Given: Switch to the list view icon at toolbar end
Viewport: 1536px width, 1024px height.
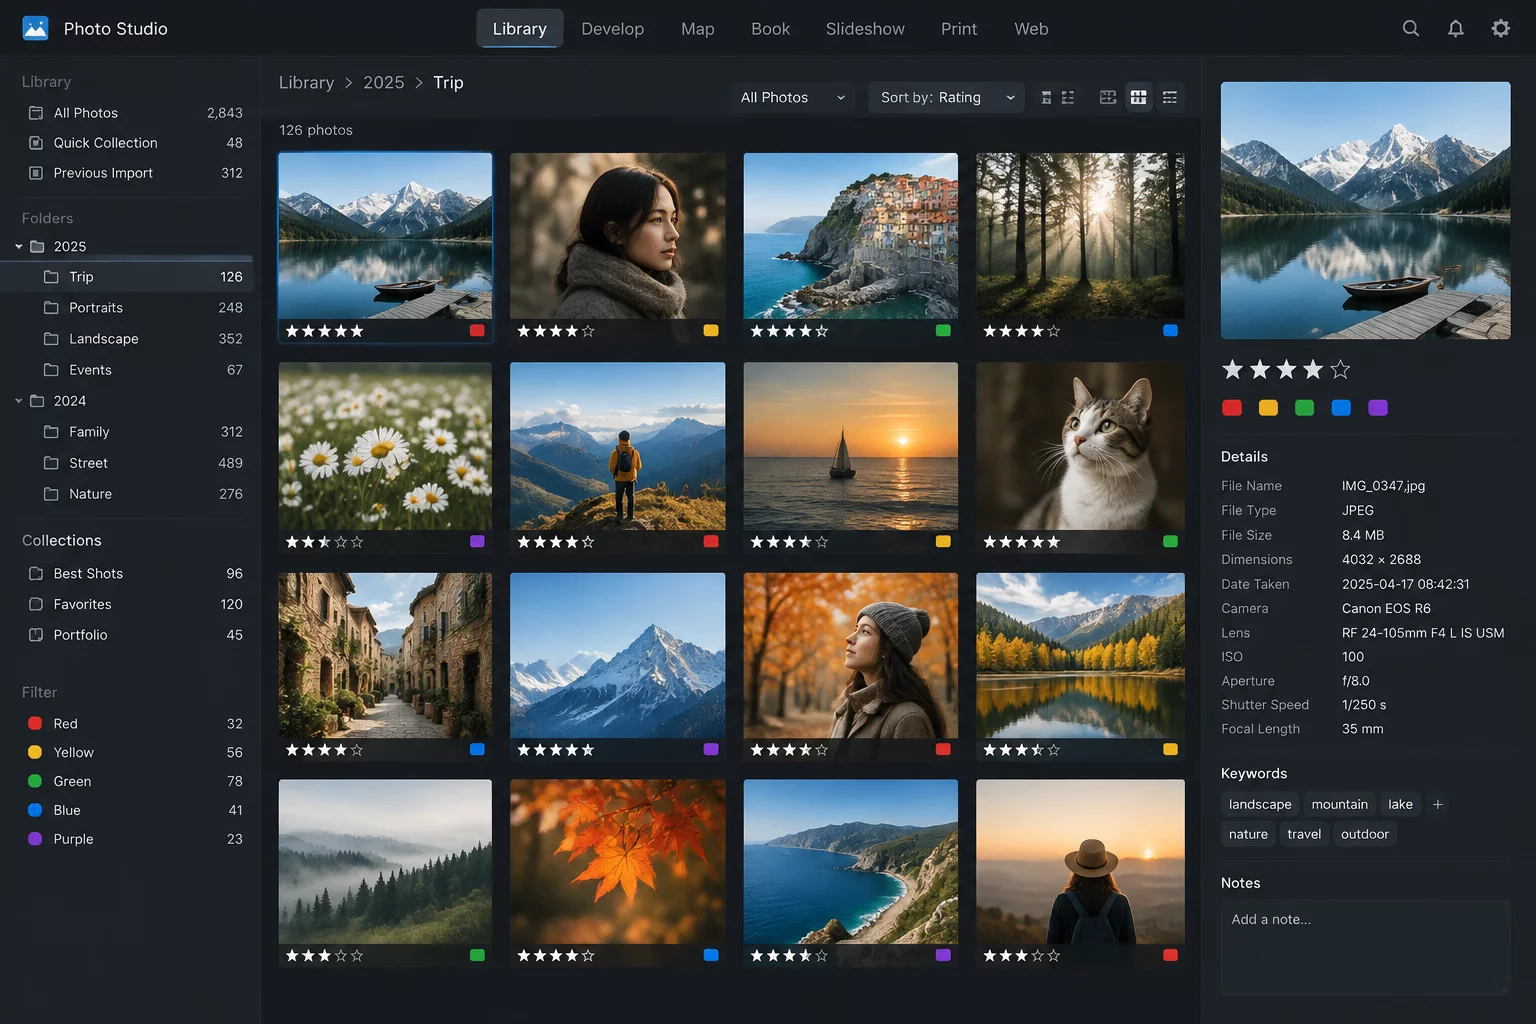Looking at the screenshot, I should coord(1170,97).
